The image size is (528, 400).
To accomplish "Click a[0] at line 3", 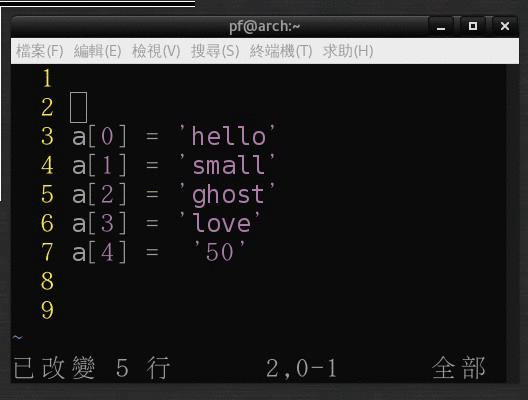I will [100, 136].
